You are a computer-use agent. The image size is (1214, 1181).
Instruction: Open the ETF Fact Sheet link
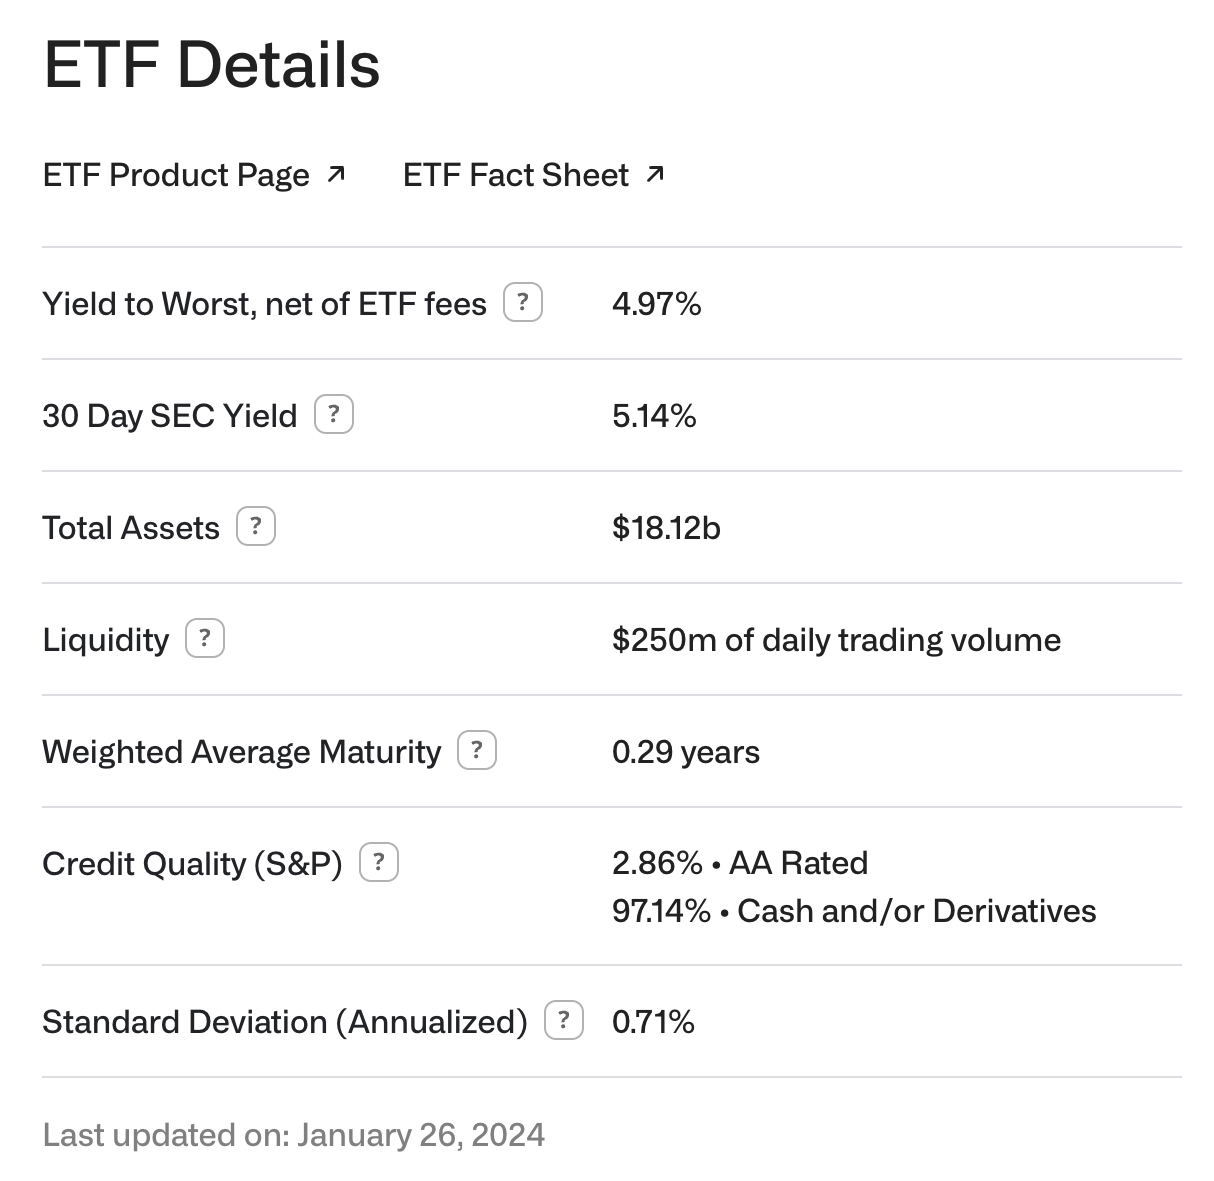tap(515, 175)
